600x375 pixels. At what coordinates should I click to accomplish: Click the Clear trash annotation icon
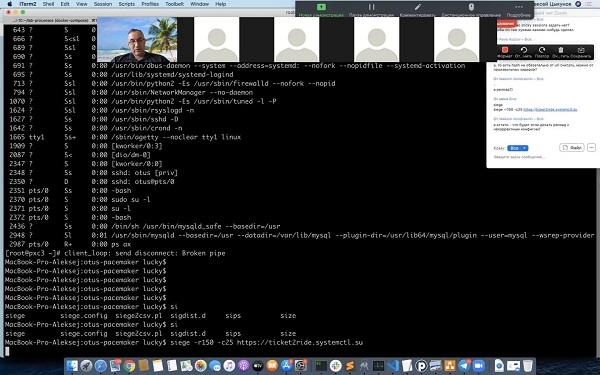(561, 50)
